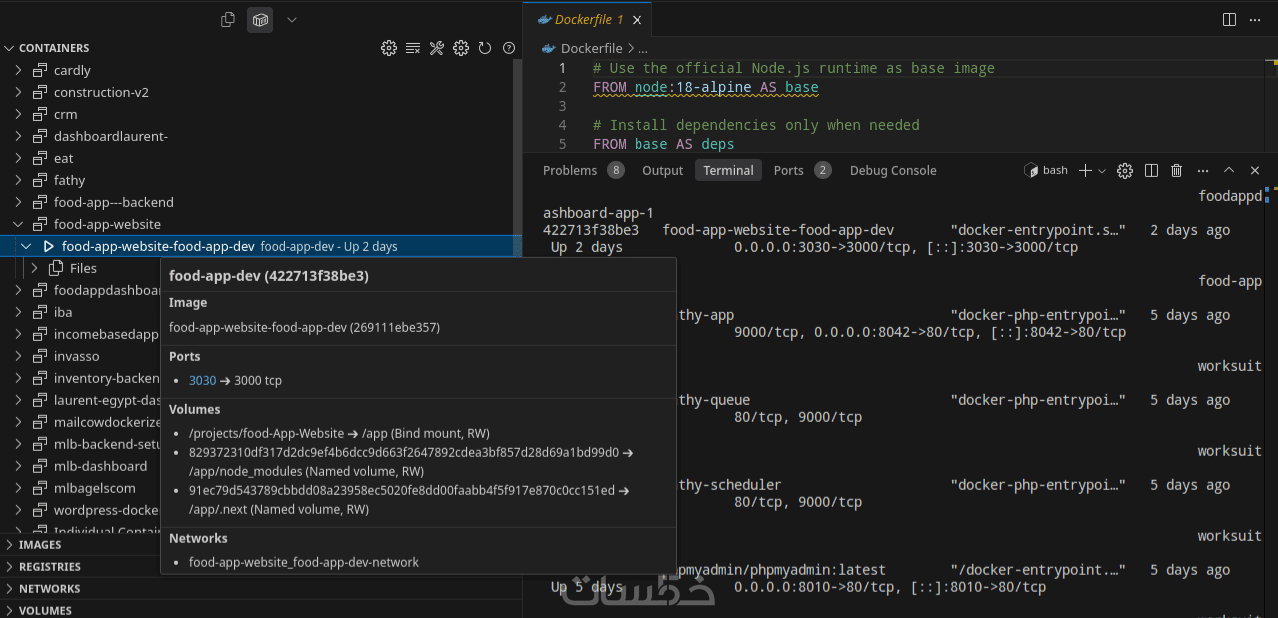
Task: Split the terminal panel
Action: click(x=1151, y=171)
